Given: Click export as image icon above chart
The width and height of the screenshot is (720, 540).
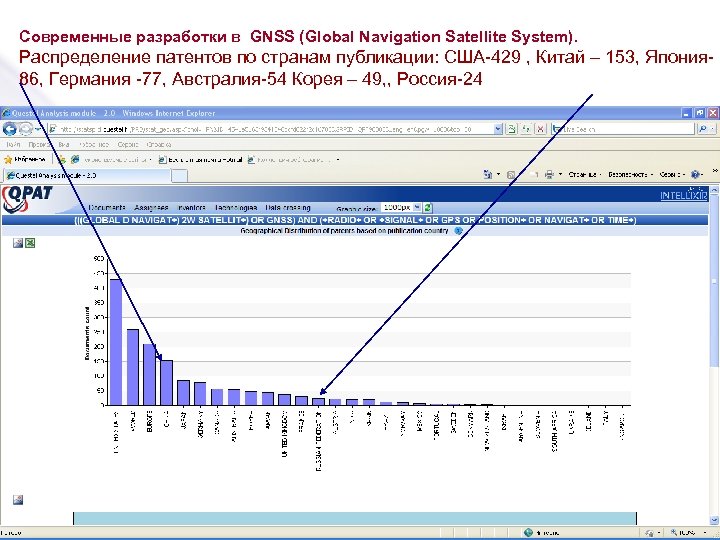Looking at the screenshot, I should click(18, 243).
